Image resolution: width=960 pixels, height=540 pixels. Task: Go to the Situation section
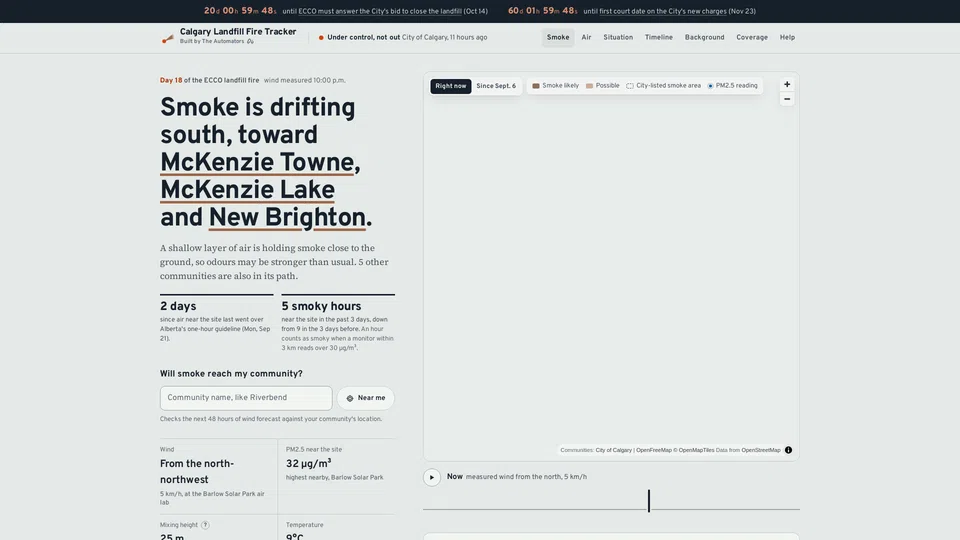tap(618, 37)
